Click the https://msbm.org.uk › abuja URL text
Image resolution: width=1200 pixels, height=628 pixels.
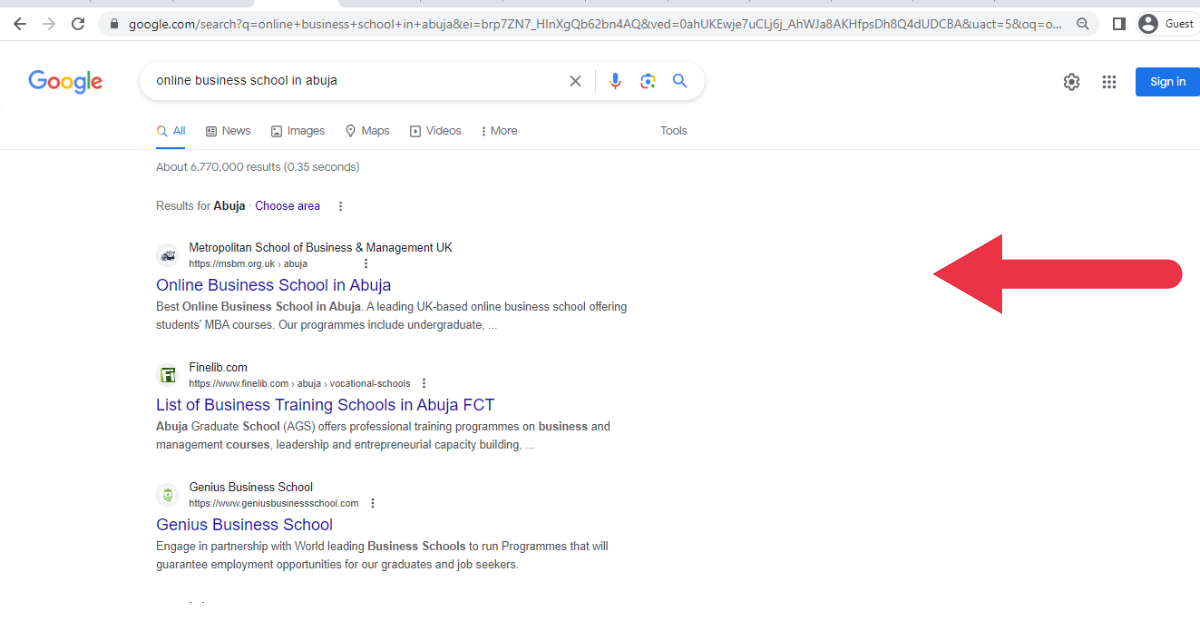click(248, 264)
